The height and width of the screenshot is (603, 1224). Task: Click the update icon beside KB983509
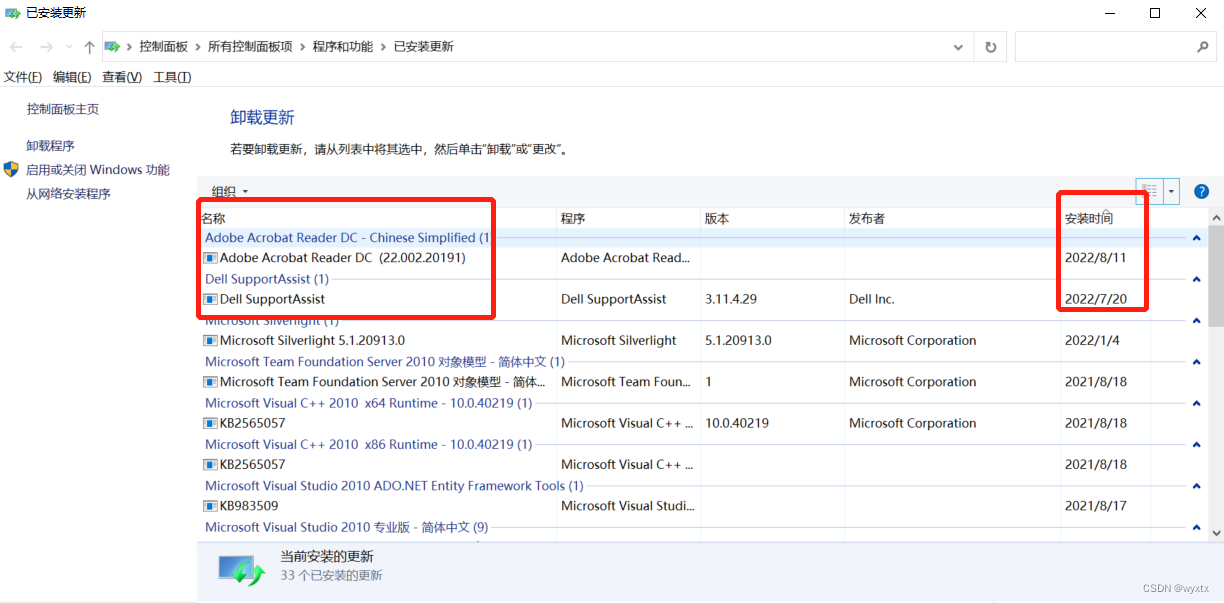coord(210,506)
